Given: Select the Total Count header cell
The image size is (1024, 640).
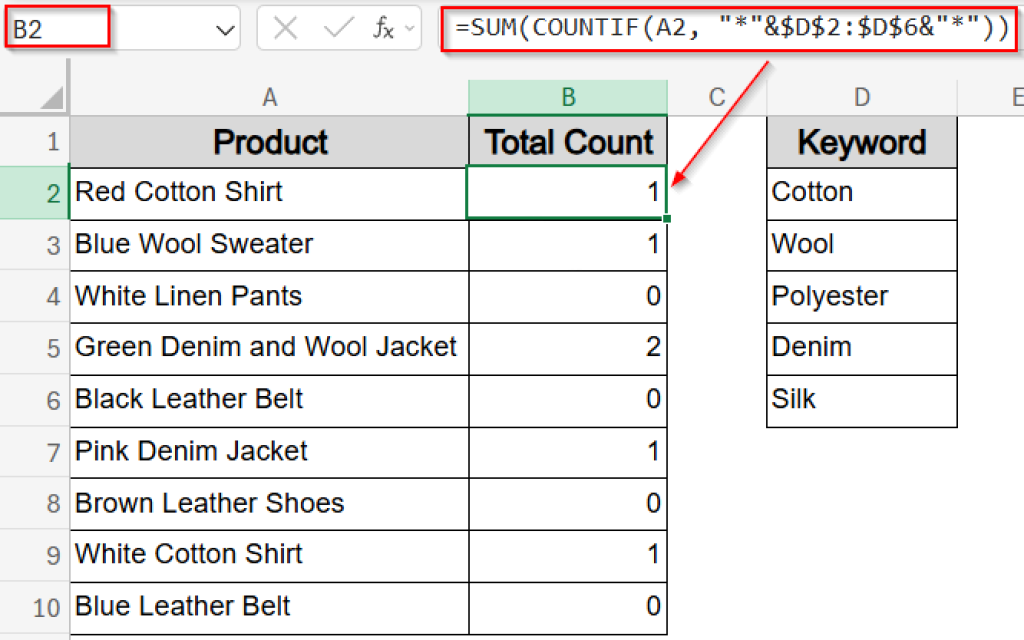Looking at the screenshot, I should coord(567,141).
